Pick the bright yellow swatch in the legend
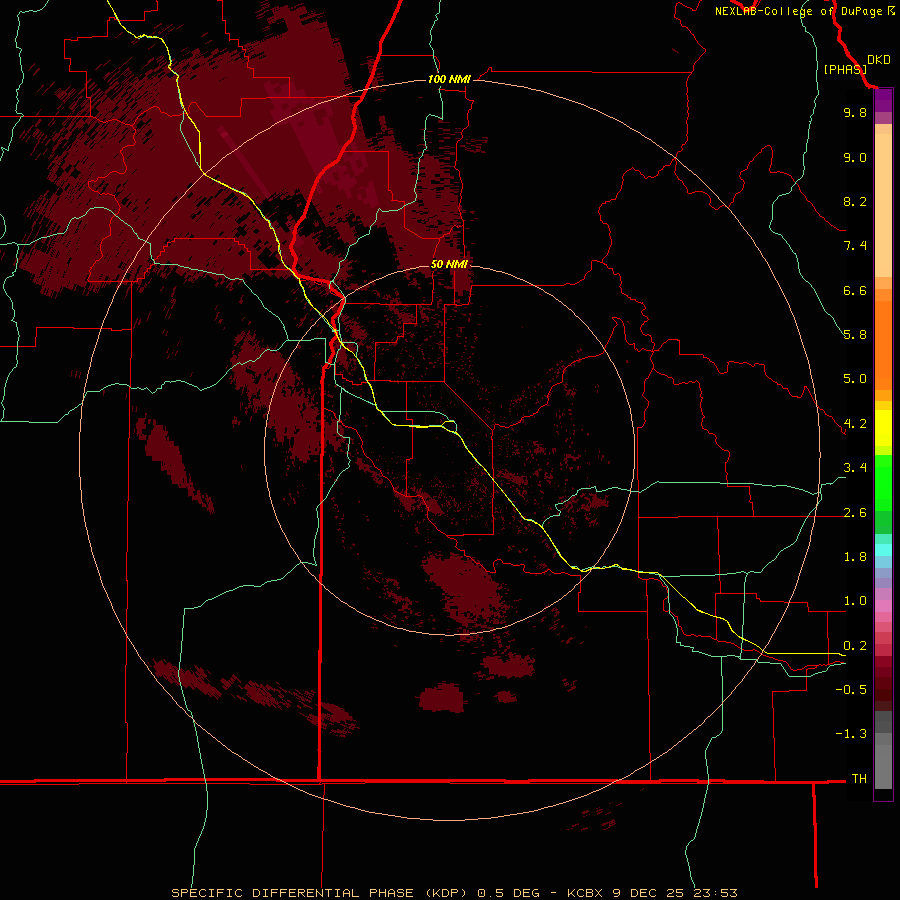Screen dimensions: 900x900 [x=883, y=428]
